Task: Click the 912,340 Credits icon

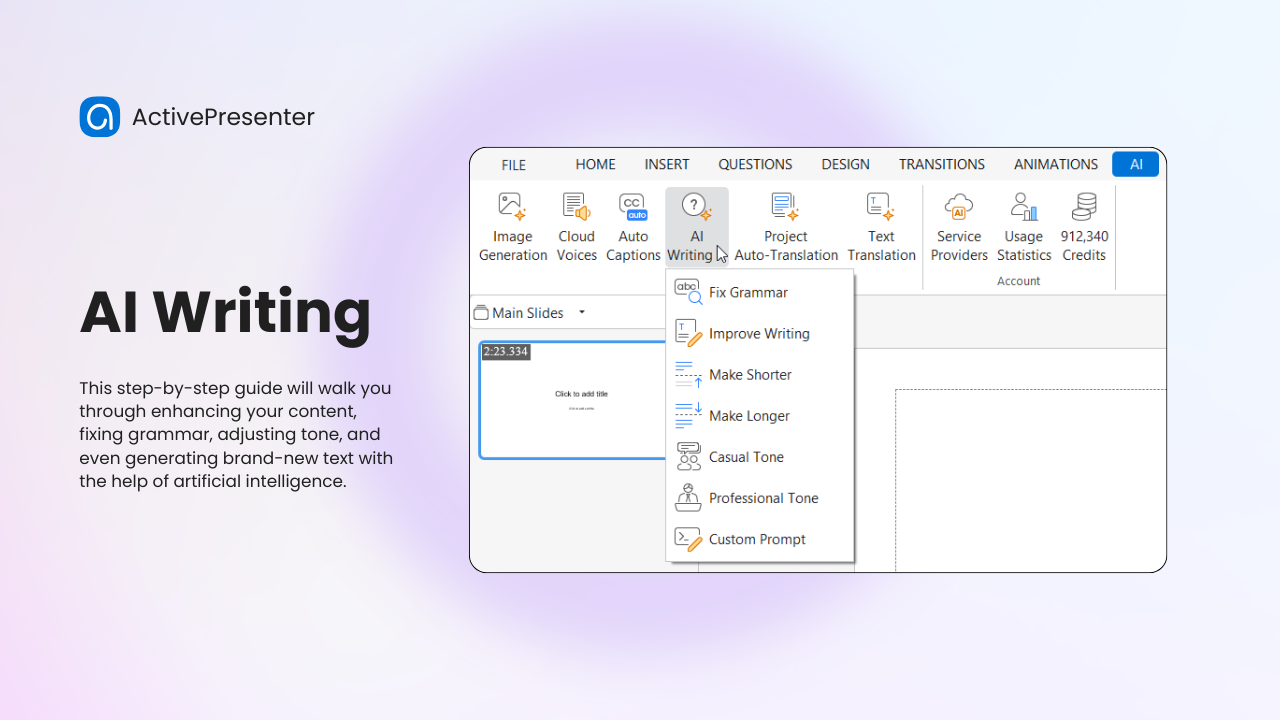Action: point(1084,207)
